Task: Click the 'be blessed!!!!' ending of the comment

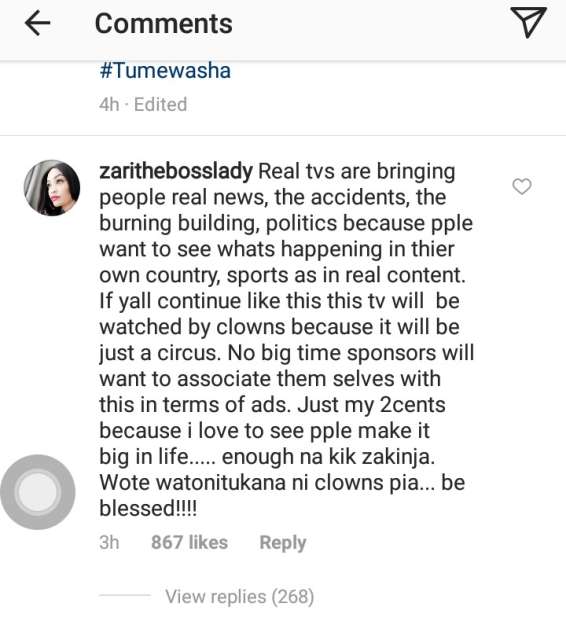Action: click(x=282, y=496)
